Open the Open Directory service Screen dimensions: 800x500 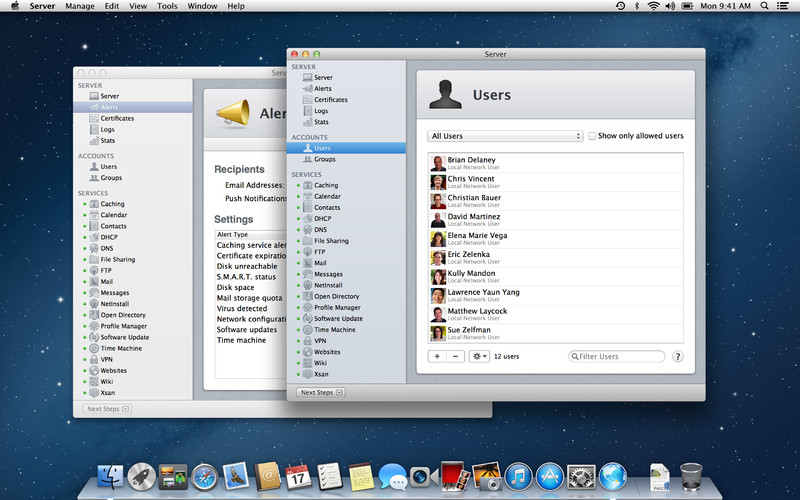[x=336, y=296]
